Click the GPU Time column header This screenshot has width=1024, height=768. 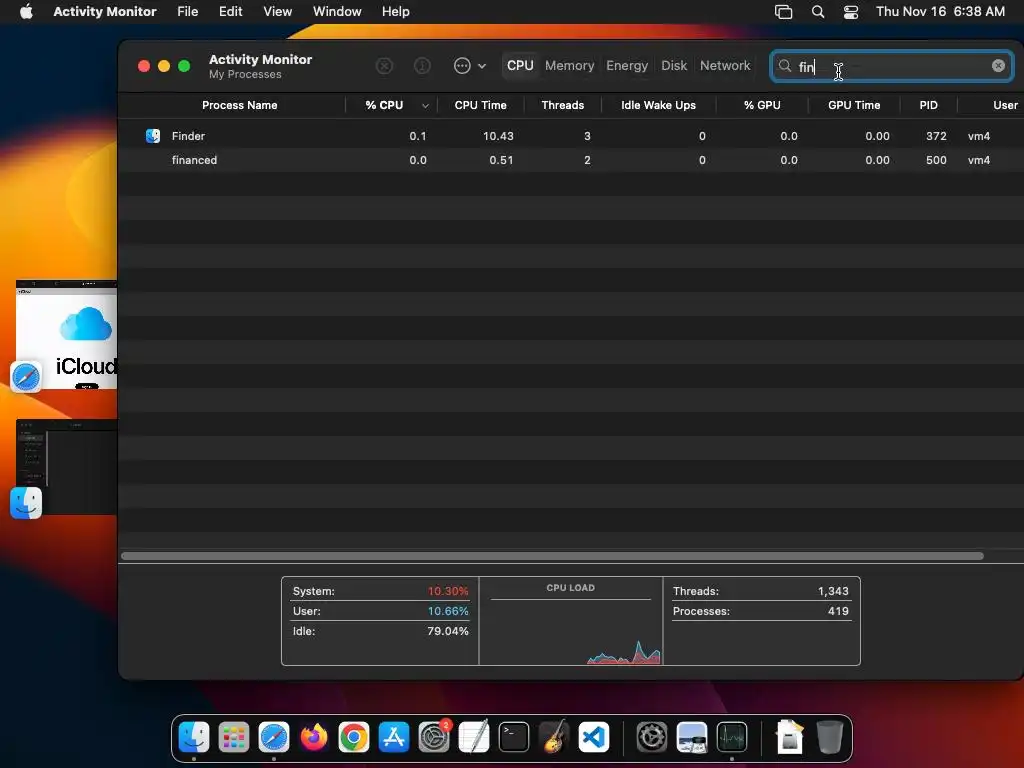854,105
